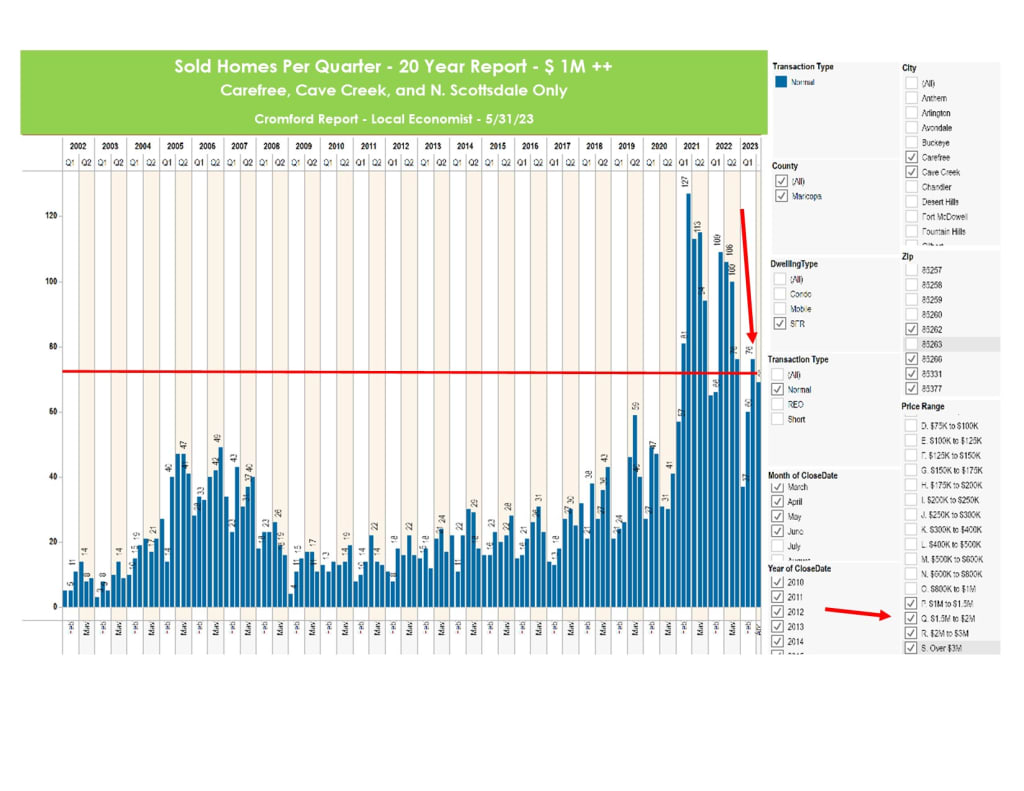Image resolution: width=1024 pixels, height=791 pixels.
Task: Tick the Short transaction type checkbox
Action: click(775, 420)
